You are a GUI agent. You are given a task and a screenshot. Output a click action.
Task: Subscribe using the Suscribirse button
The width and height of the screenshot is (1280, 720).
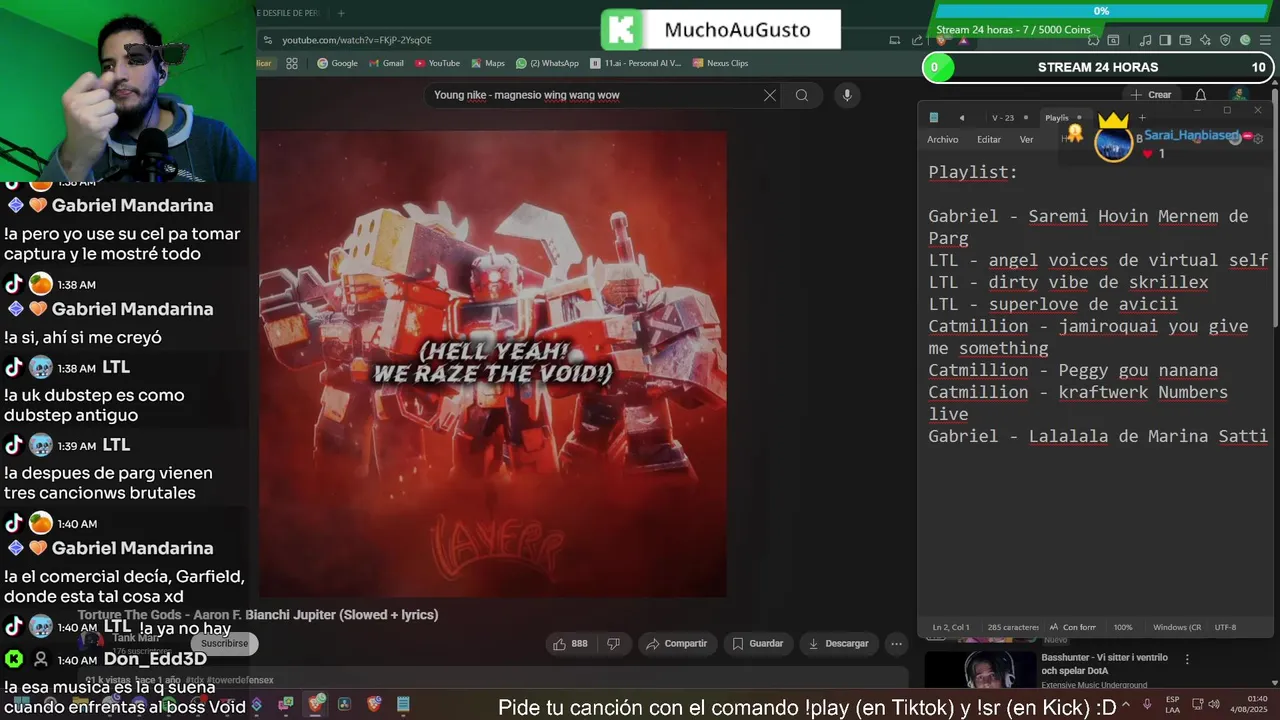(224, 643)
